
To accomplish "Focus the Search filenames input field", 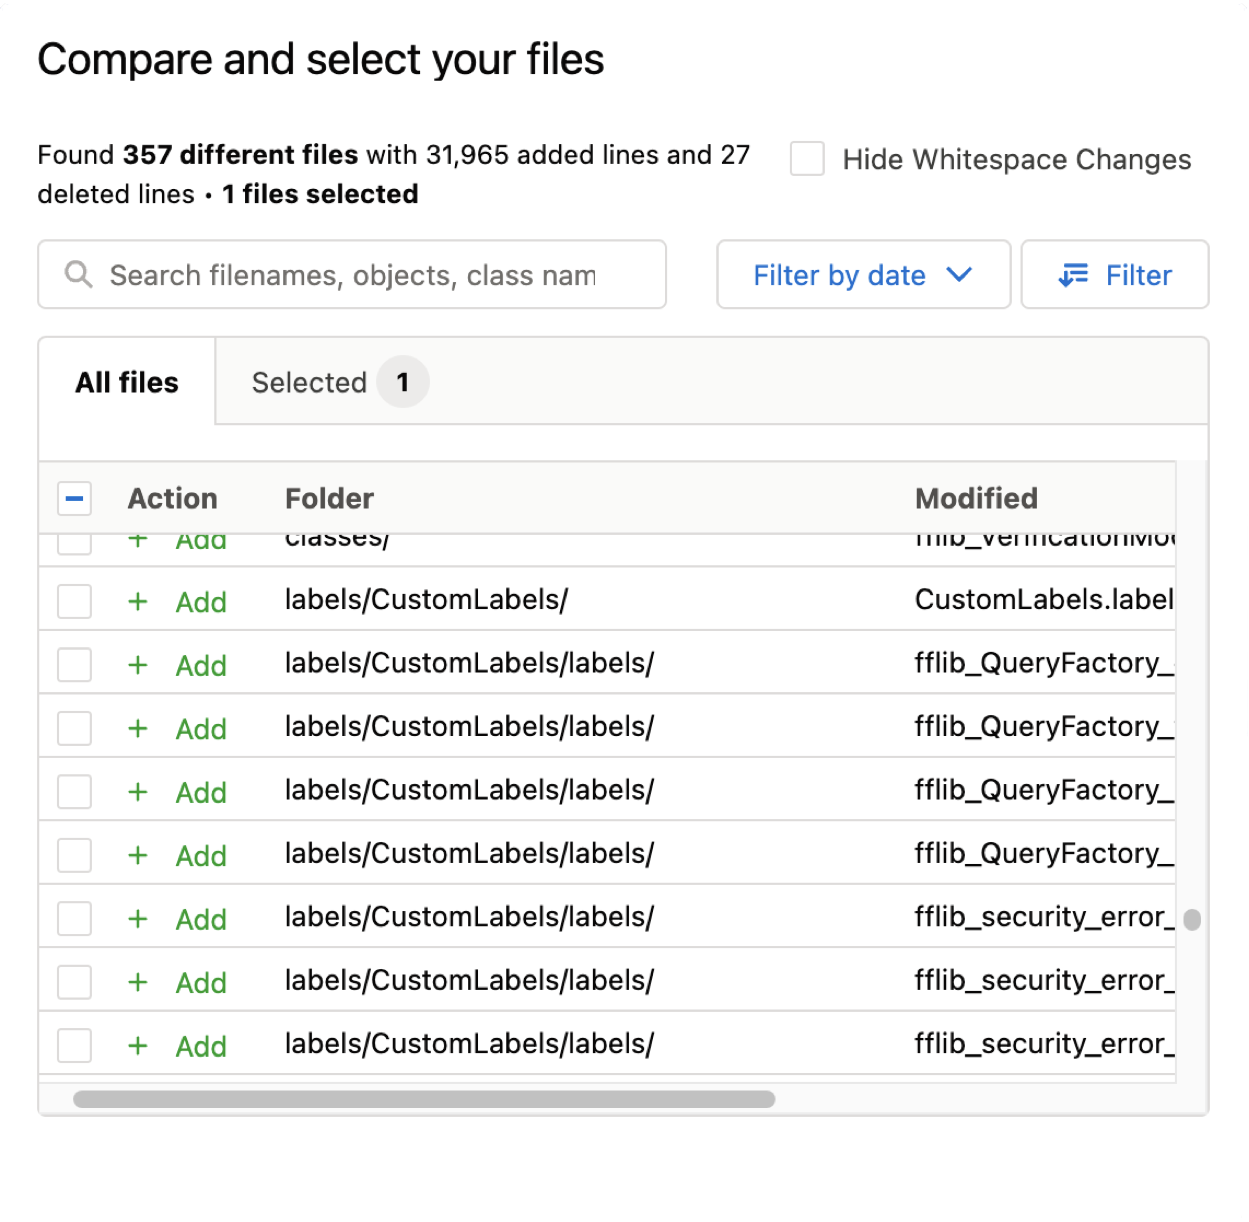I will pyautogui.click(x=352, y=275).
